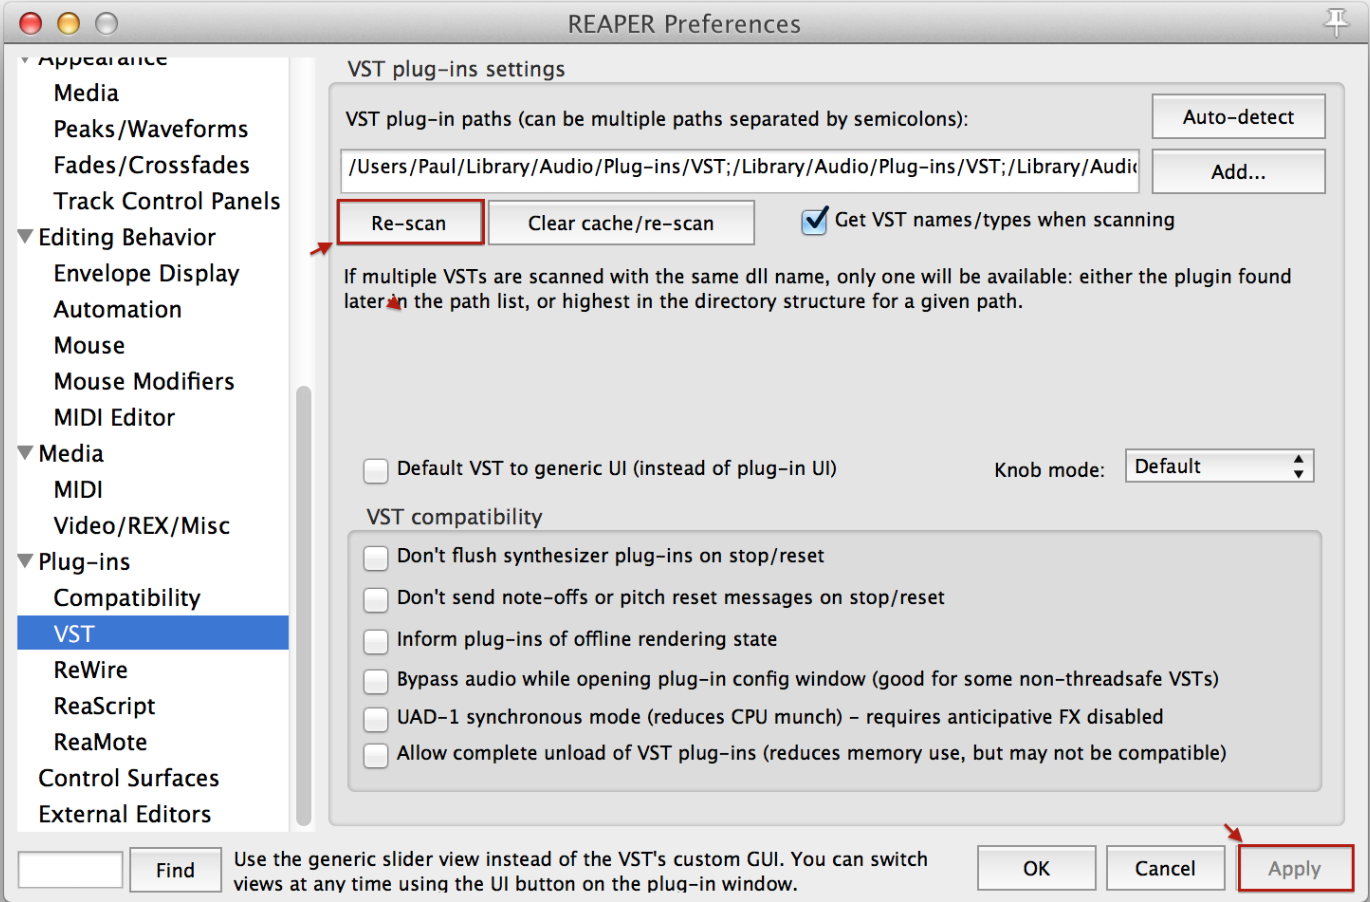This screenshot has height=902, width=1370.
Task: Open ReWire preferences page
Action: point(91,669)
